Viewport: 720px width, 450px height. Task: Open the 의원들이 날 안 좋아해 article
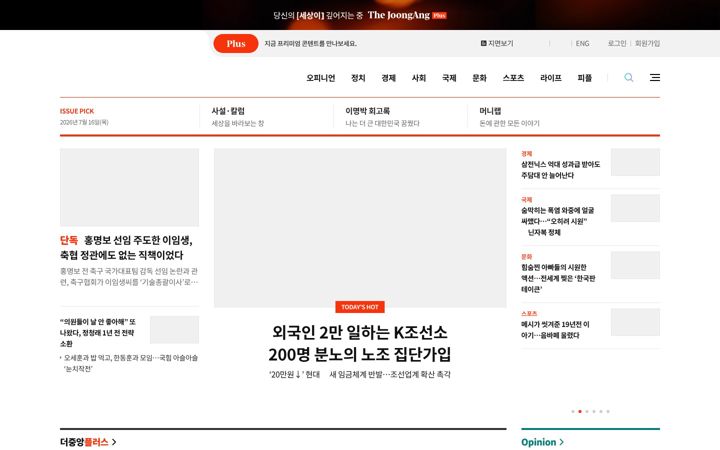[98, 332]
